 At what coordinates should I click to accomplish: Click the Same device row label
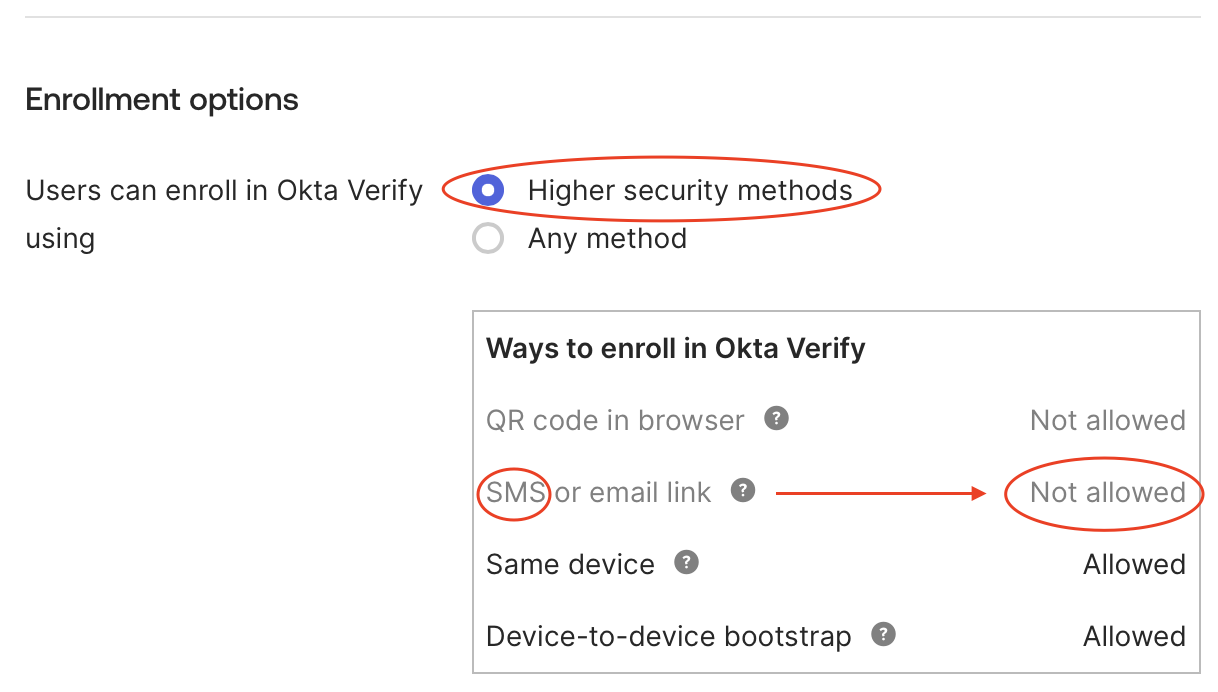click(570, 565)
